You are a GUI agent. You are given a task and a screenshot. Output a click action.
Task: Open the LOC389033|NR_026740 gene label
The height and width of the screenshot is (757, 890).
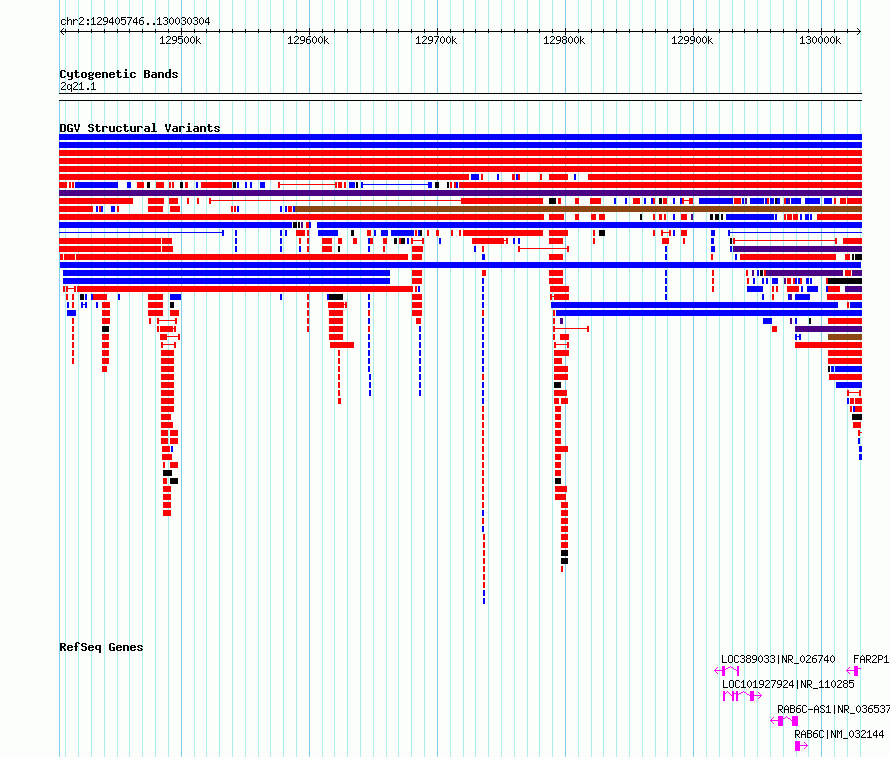(778, 659)
